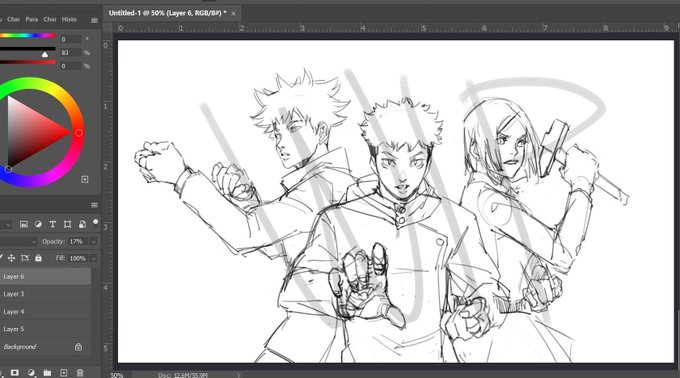This screenshot has width=680, height=378.
Task: Click the hue value field showing 0
Action: coord(71,39)
